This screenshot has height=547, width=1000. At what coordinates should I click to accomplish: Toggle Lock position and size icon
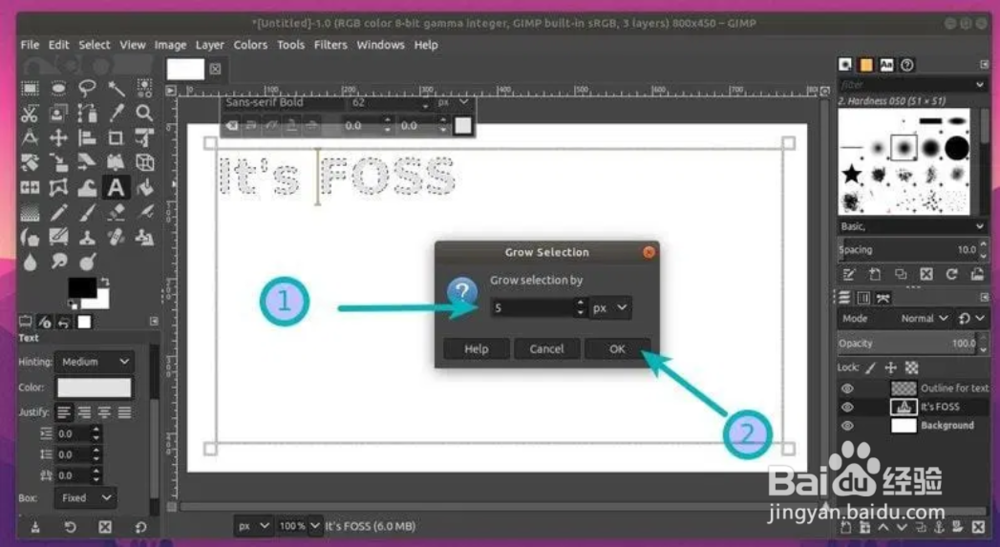(891, 368)
